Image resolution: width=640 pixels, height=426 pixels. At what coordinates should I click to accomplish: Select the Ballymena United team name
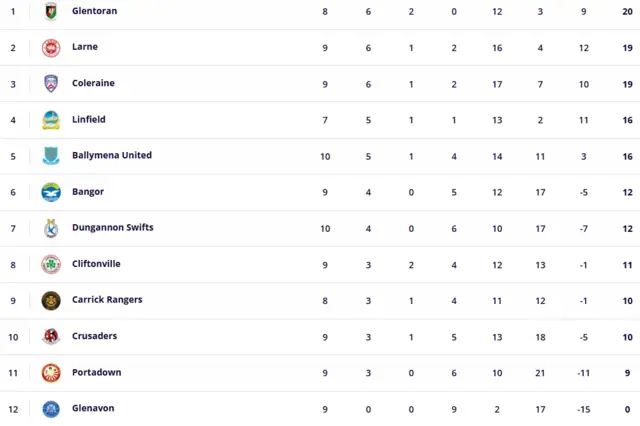pyautogui.click(x=112, y=155)
